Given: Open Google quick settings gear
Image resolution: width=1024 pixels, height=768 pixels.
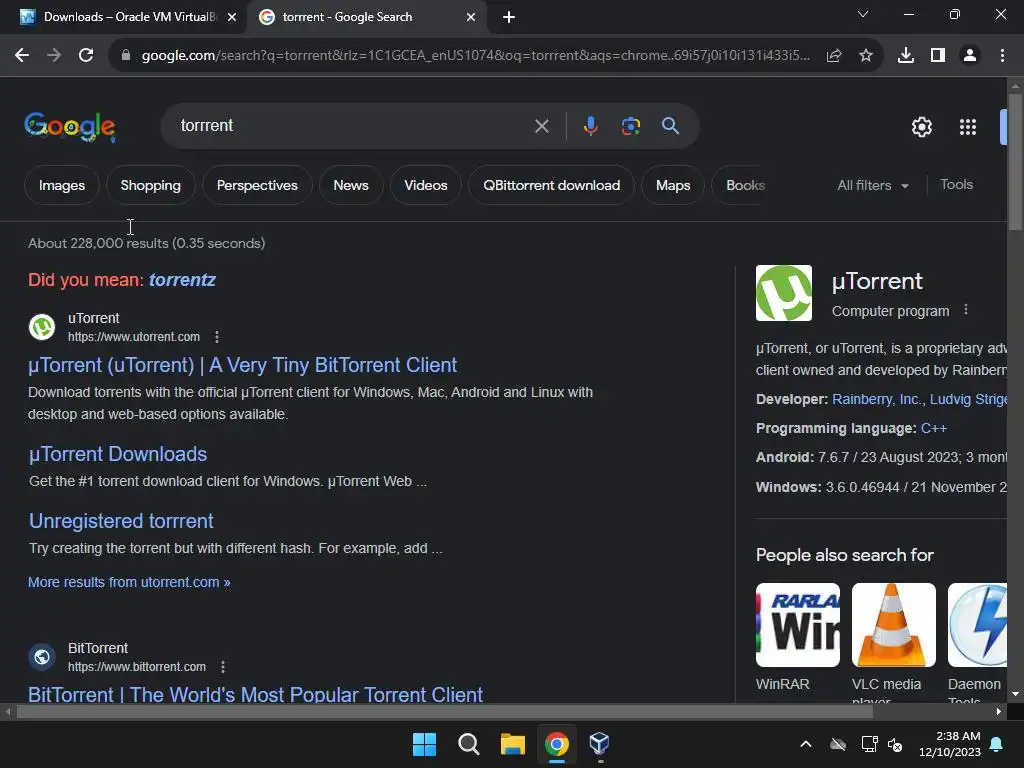Looking at the screenshot, I should point(921,127).
